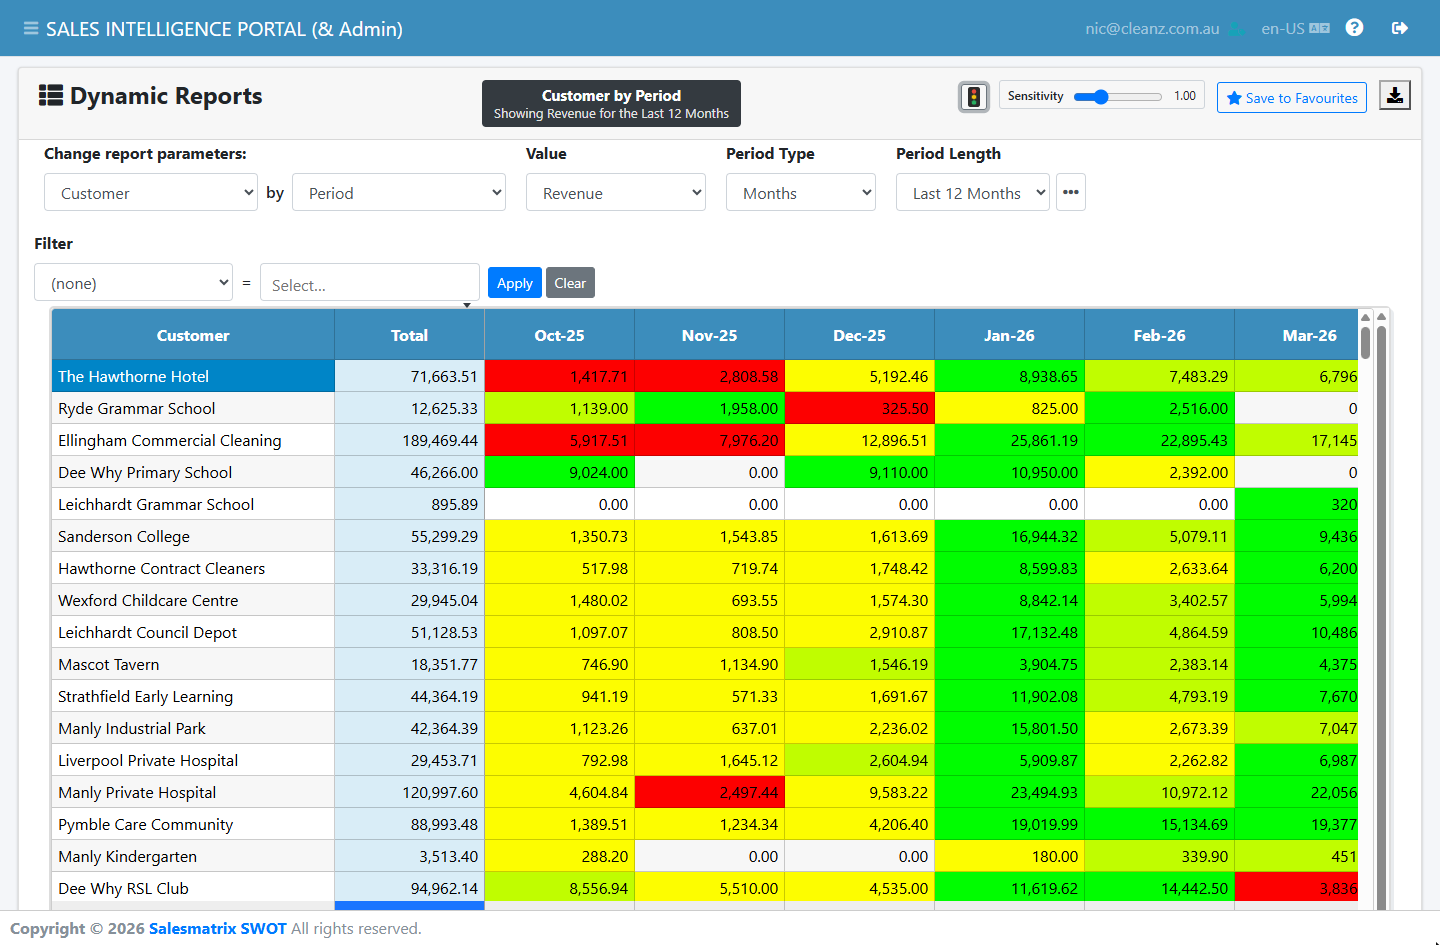Save report to Favourites
Image resolution: width=1440 pixels, height=945 pixels.
(1292, 98)
